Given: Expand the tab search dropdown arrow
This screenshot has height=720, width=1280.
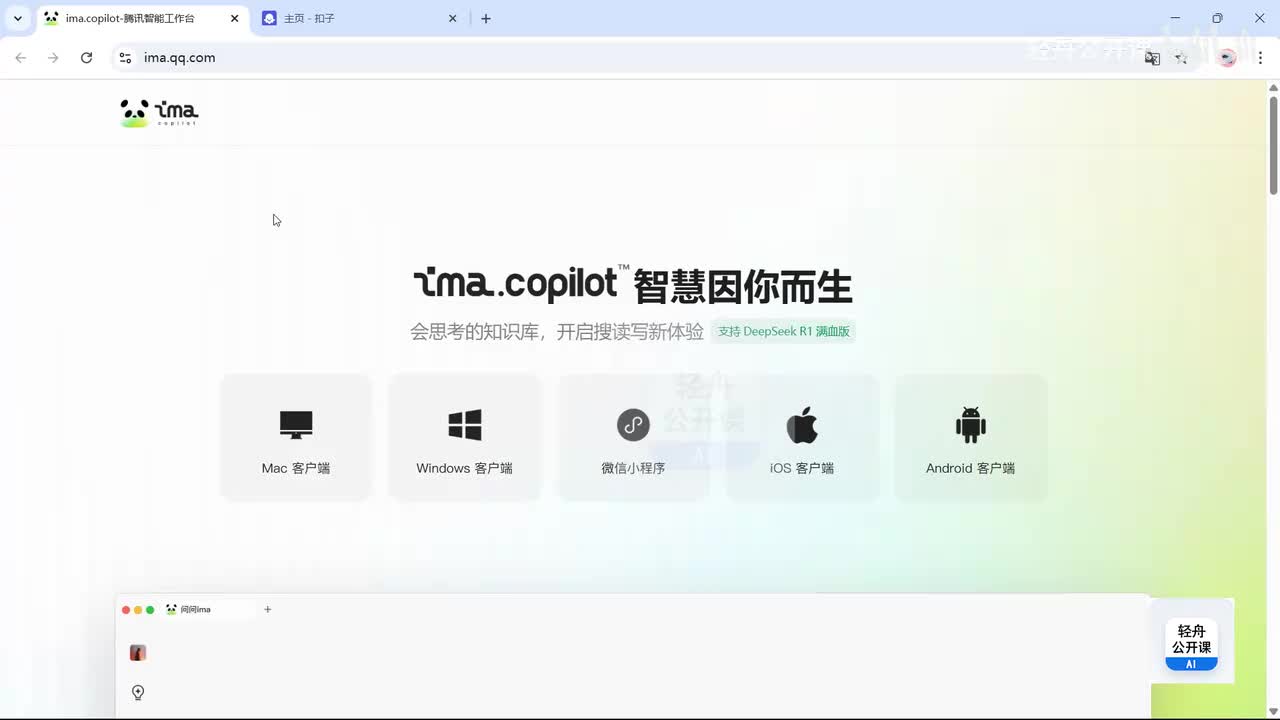Looking at the screenshot, I should click(x=17, y=18).
